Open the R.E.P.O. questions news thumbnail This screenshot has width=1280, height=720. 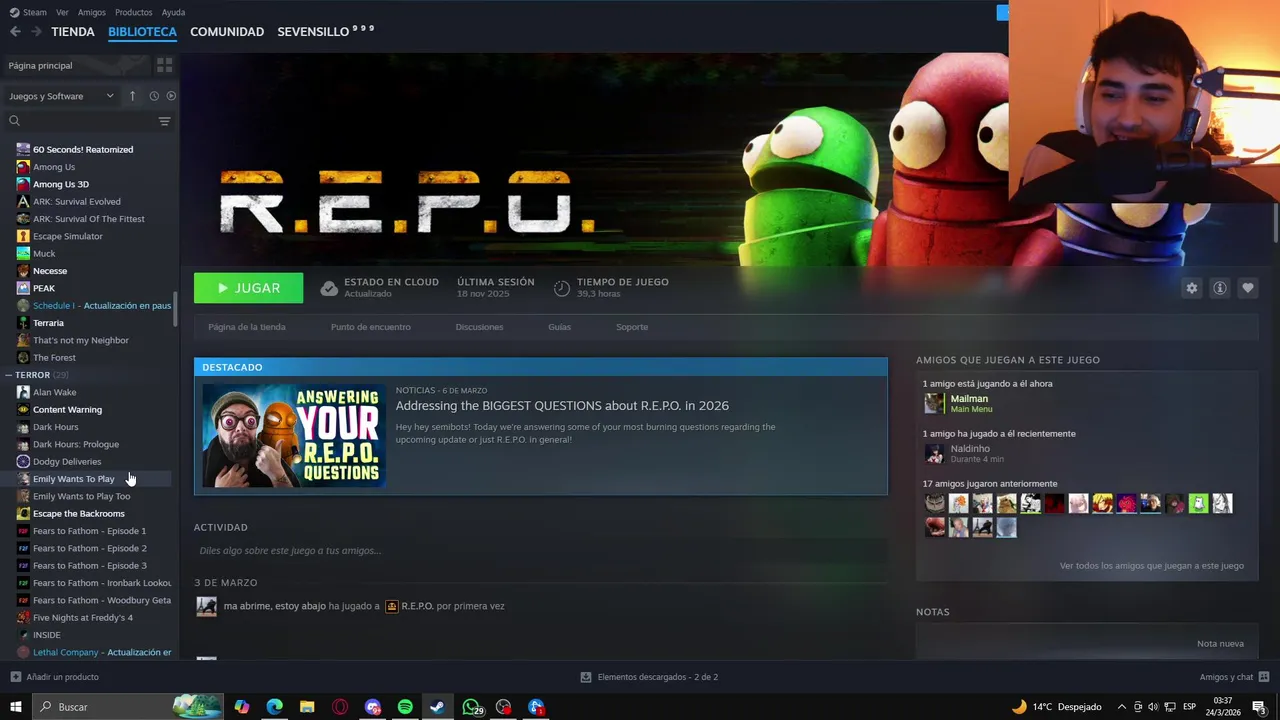(x=294, y=436)
